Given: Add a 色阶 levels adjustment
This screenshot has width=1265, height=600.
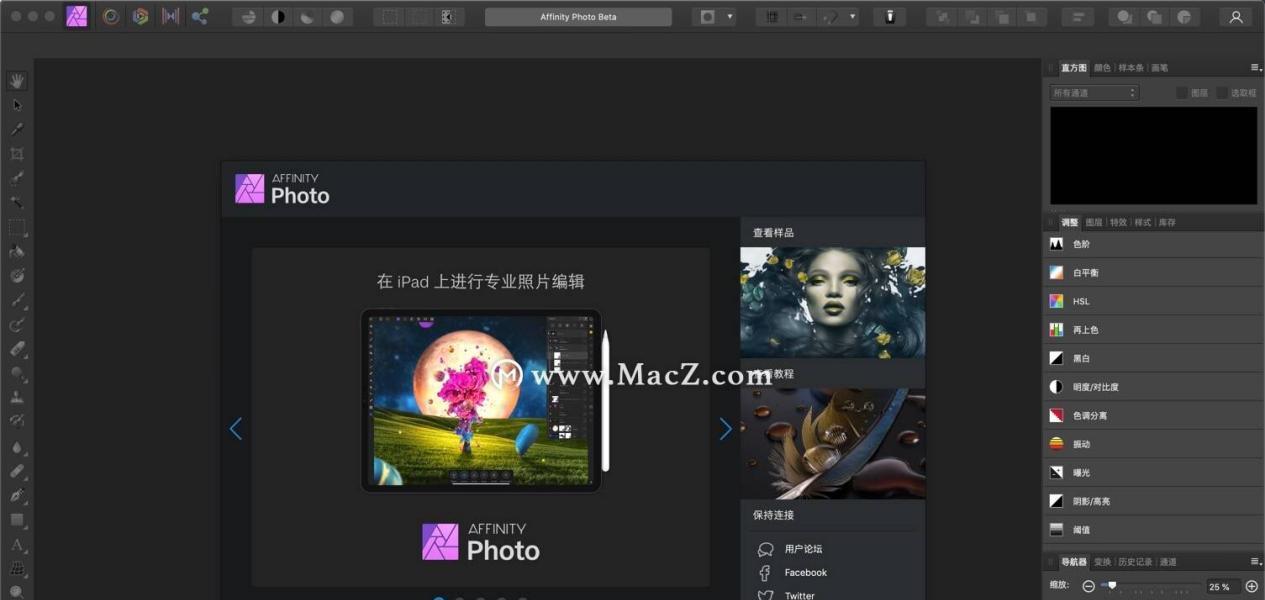Looking at the screenshot, I should pos(1153,244).
